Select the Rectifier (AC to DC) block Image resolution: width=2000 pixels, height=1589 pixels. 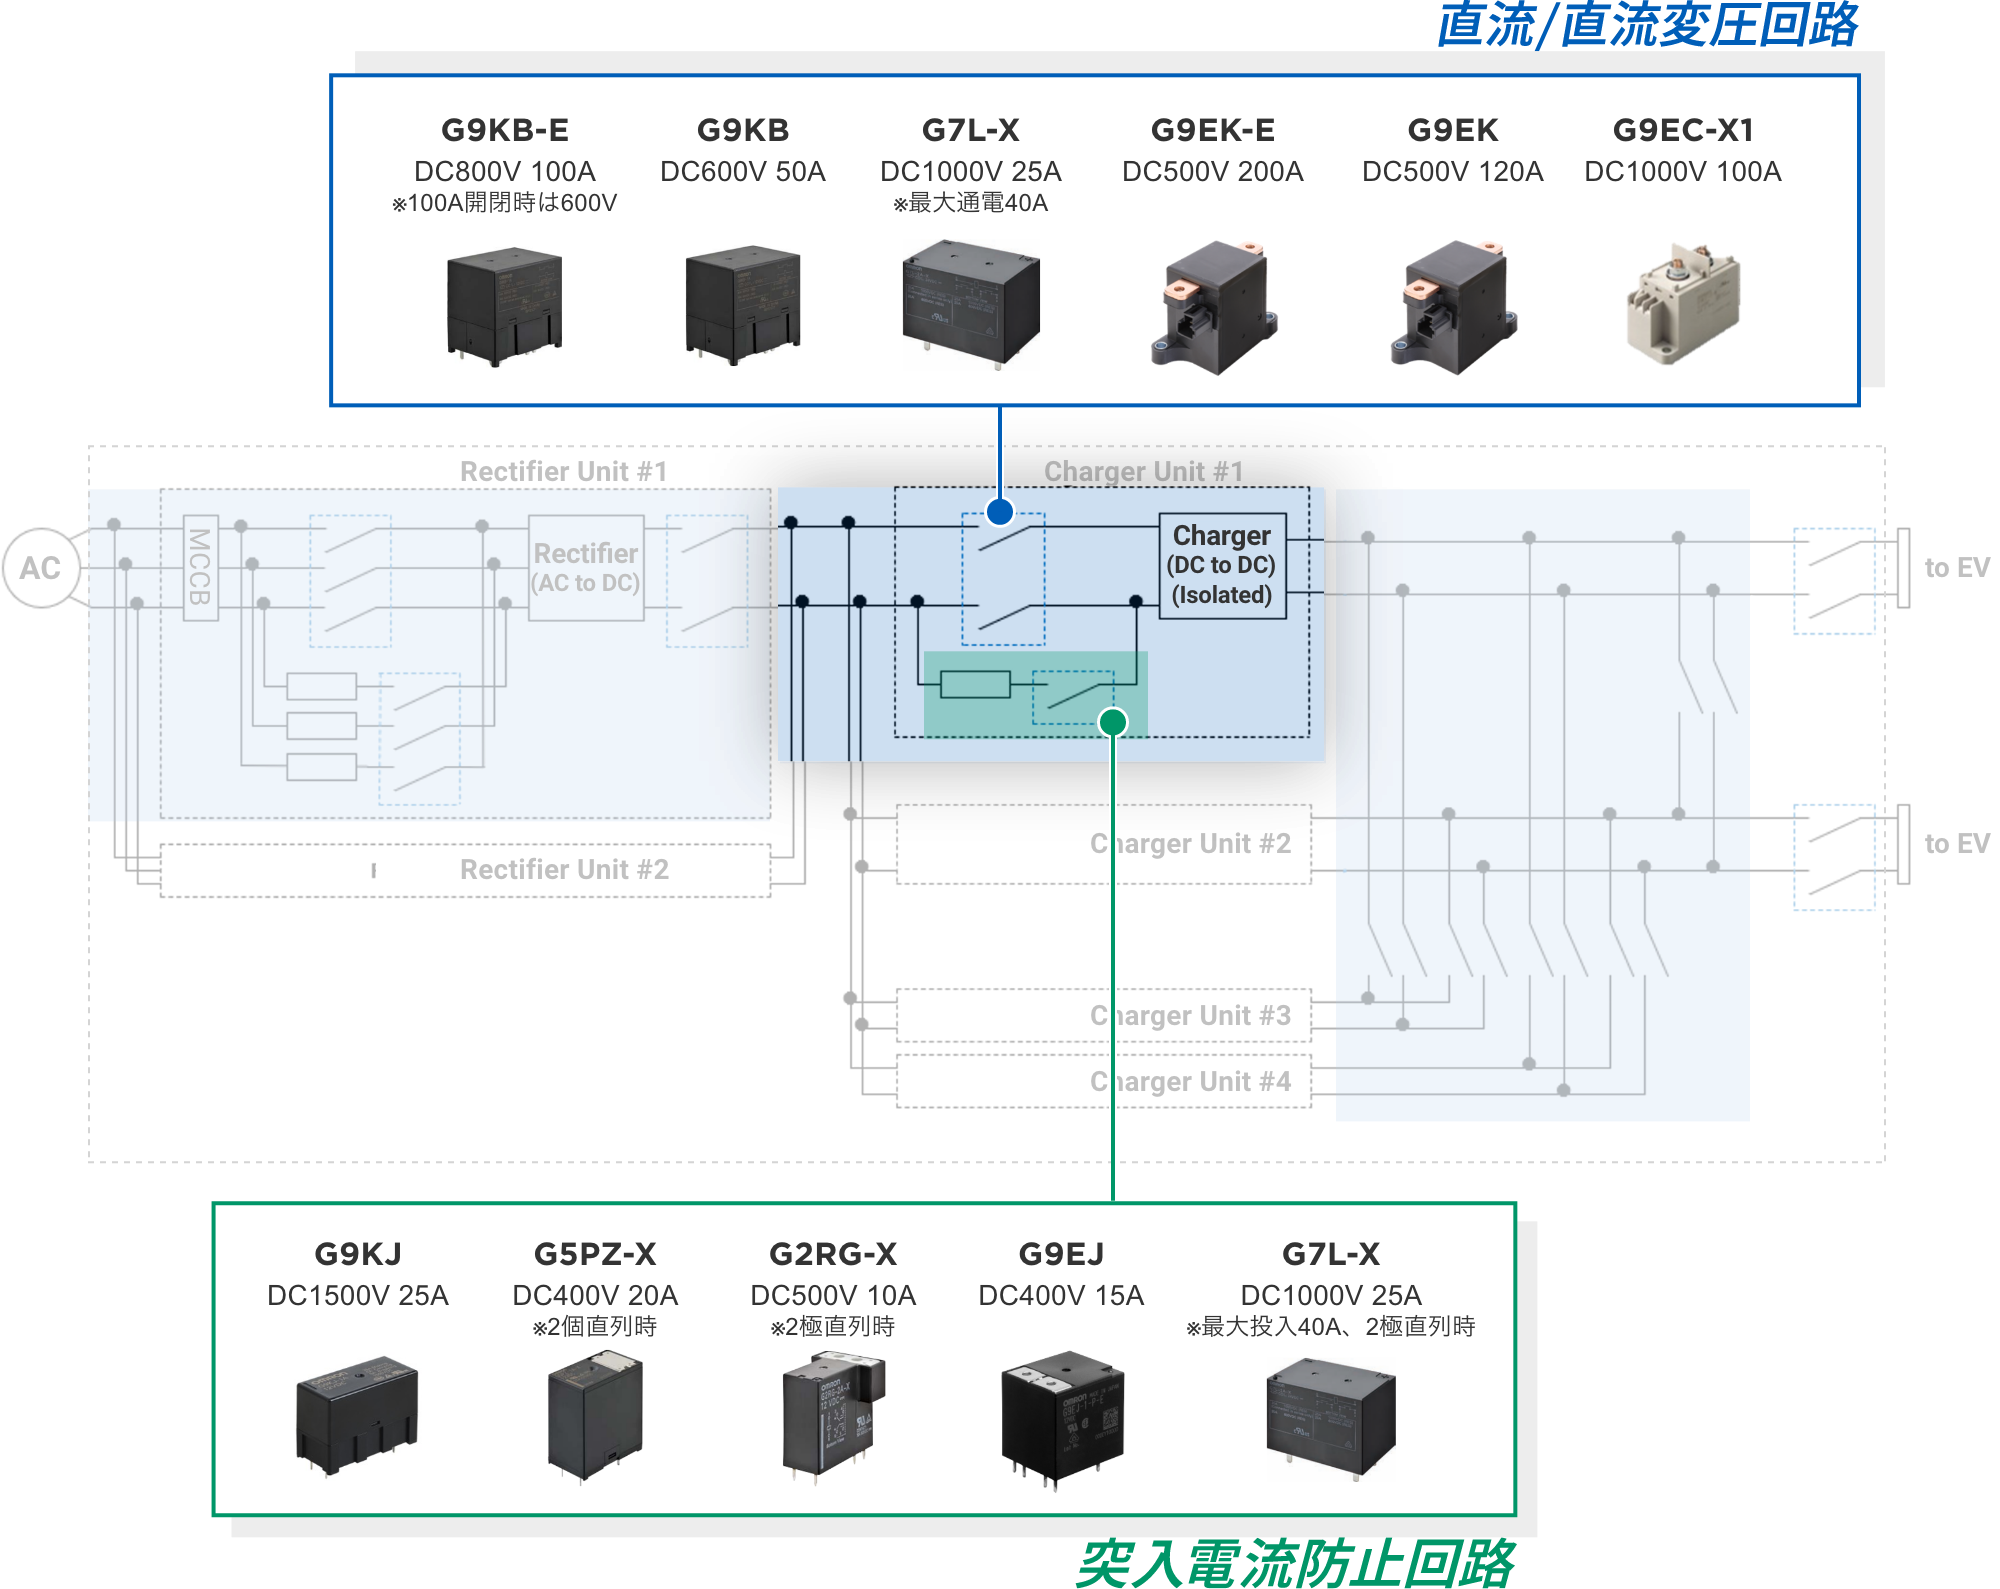coord(586,567)
